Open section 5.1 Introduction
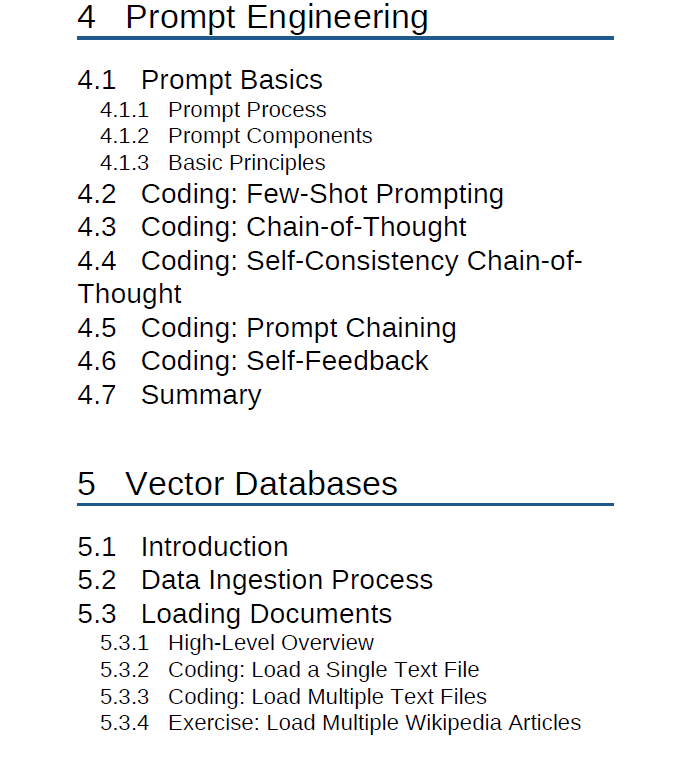 coord(183,547)
